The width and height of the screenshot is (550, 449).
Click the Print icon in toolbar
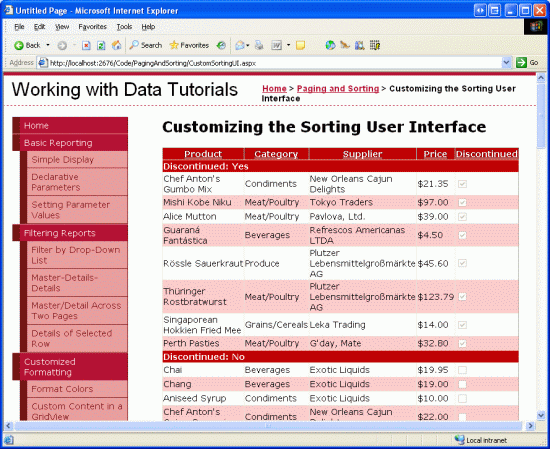point(259,45)
